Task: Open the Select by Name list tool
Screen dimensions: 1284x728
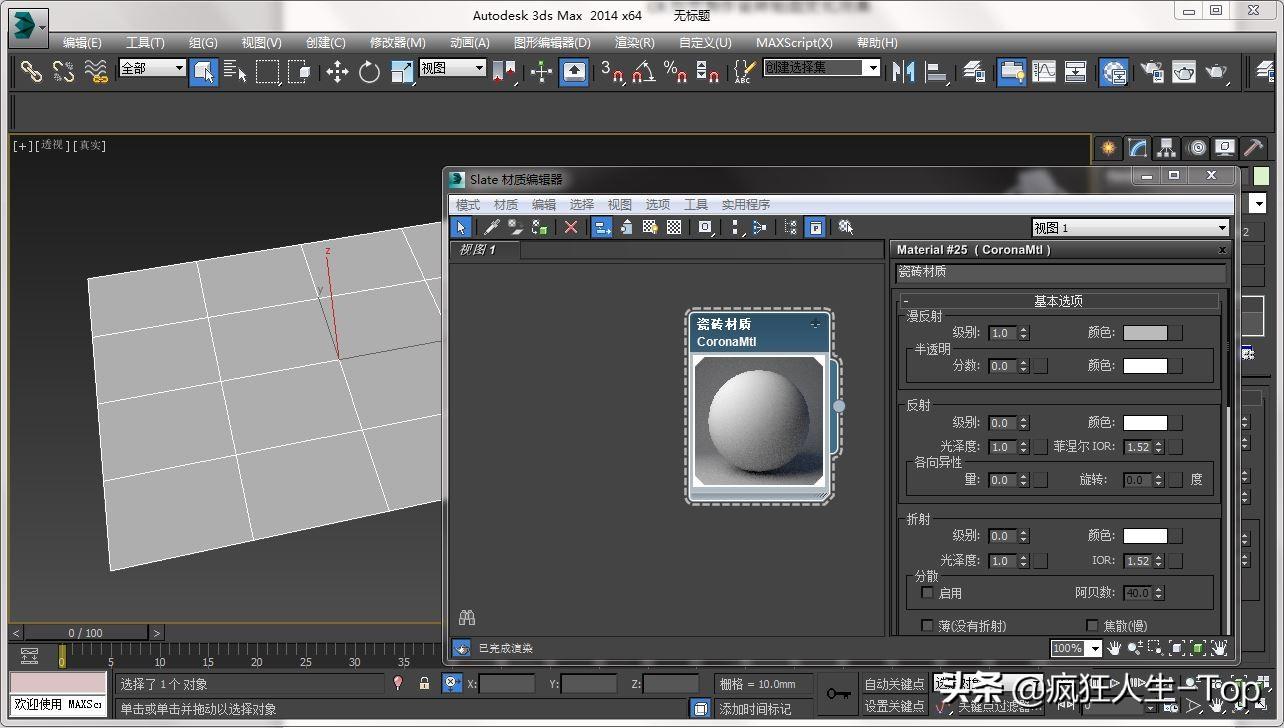Action: click(236, 72)
